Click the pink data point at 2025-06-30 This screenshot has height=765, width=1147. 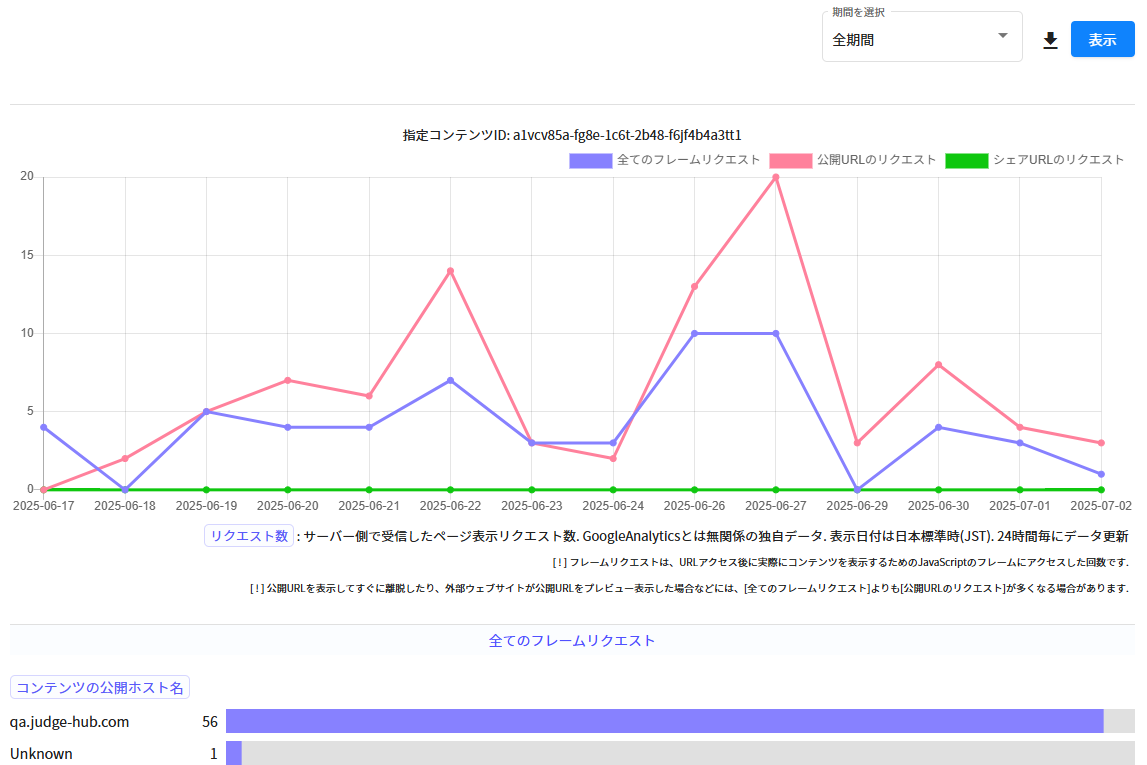point(939,365)
